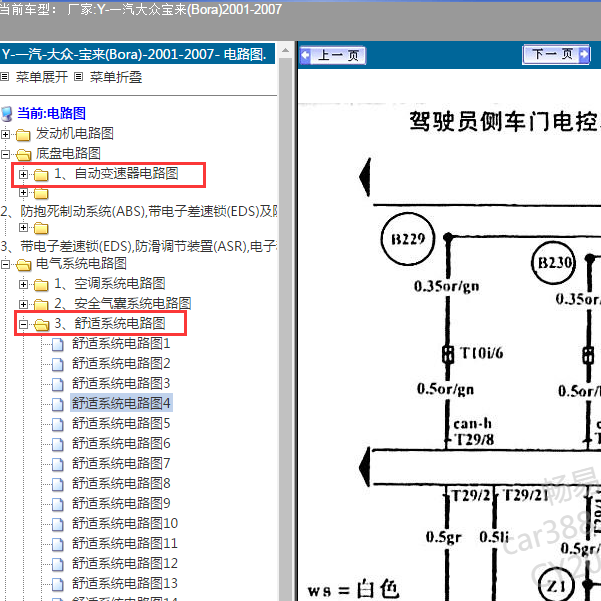Open 舒适系统电路图10 page
Screen dimensions: 601x601
click(x=125, y=523)
